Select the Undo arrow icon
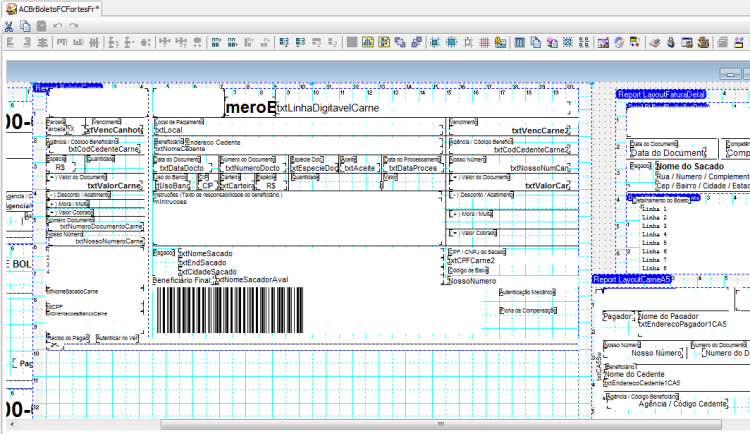The width and height of the screenshot is (750, 434). click(x=58, y=26)
